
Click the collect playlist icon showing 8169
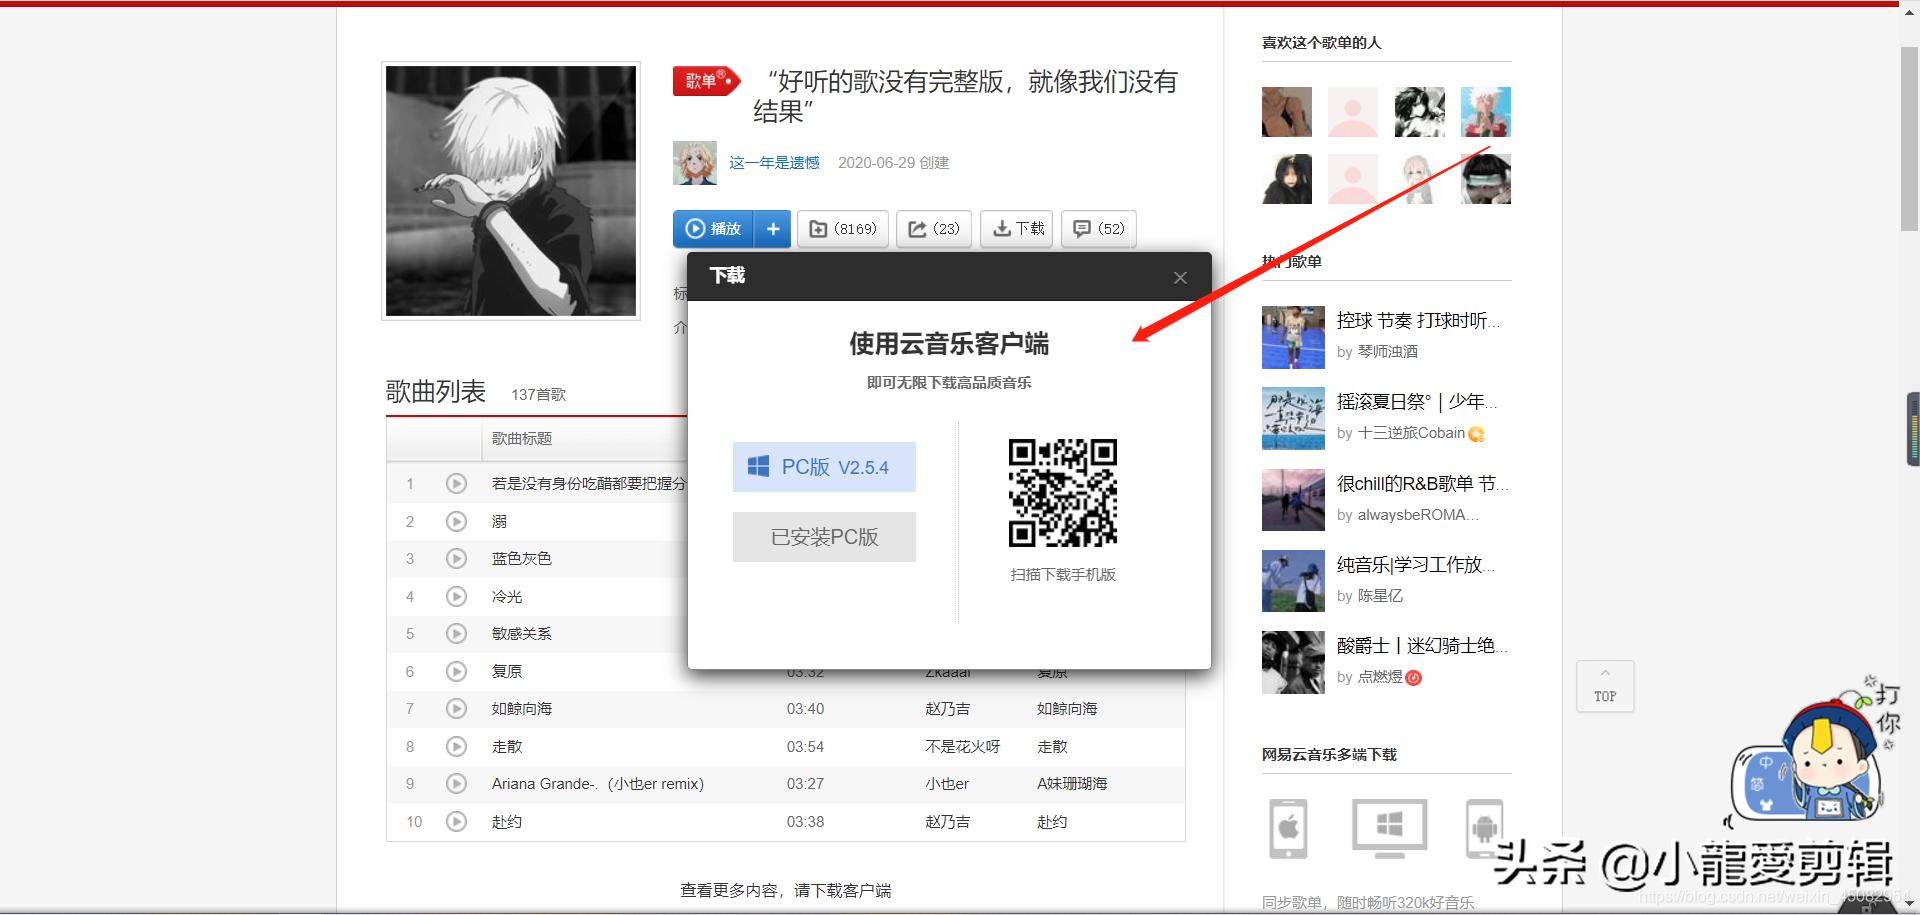click(842, 229)
